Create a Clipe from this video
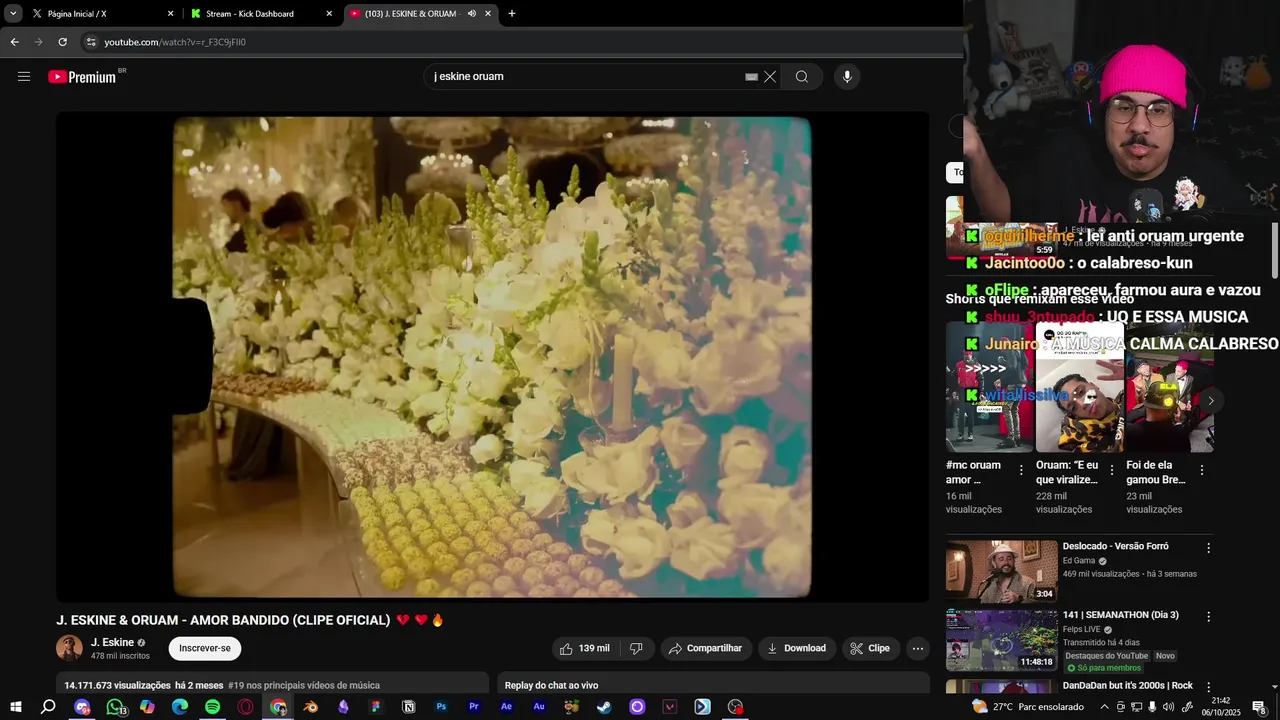The image size is (1280, 720). (x=870, y=648)
